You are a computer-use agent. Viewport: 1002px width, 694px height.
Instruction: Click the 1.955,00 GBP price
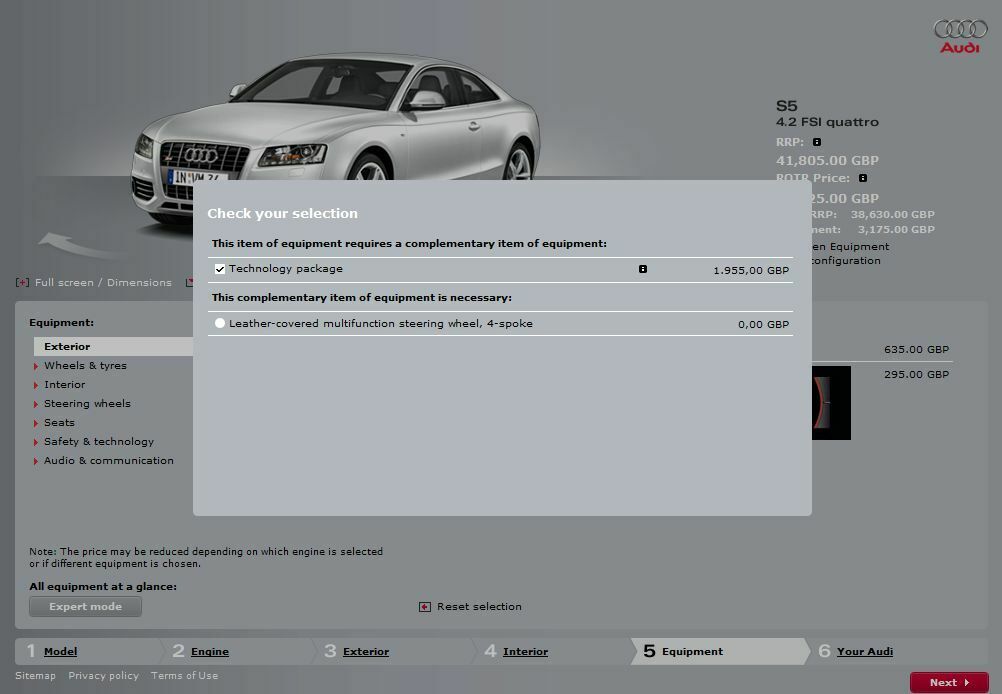(751, 270)
